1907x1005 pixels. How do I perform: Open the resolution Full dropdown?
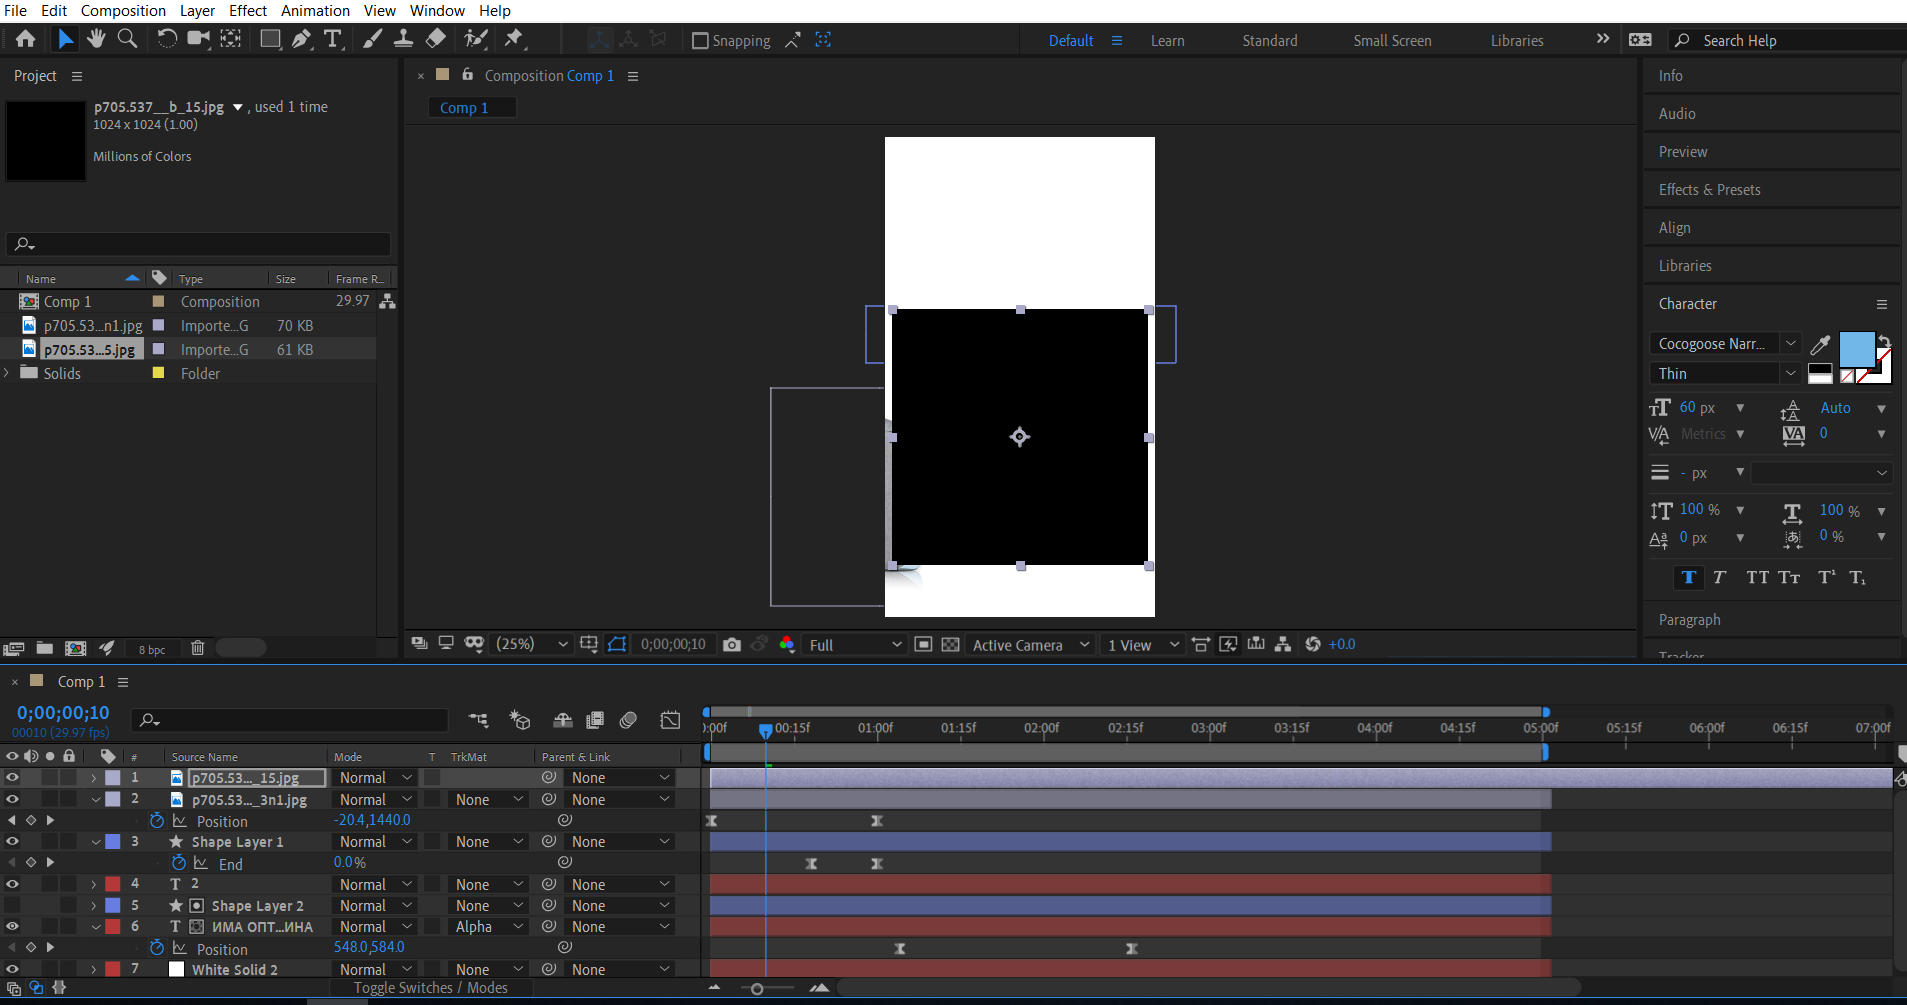(855, 645)
